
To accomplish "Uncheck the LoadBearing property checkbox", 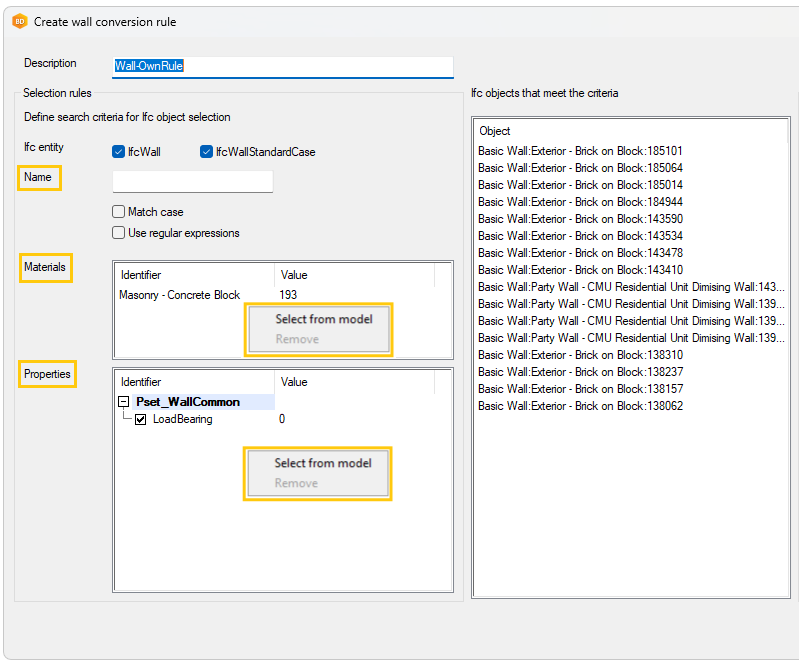I will point(141,419).
